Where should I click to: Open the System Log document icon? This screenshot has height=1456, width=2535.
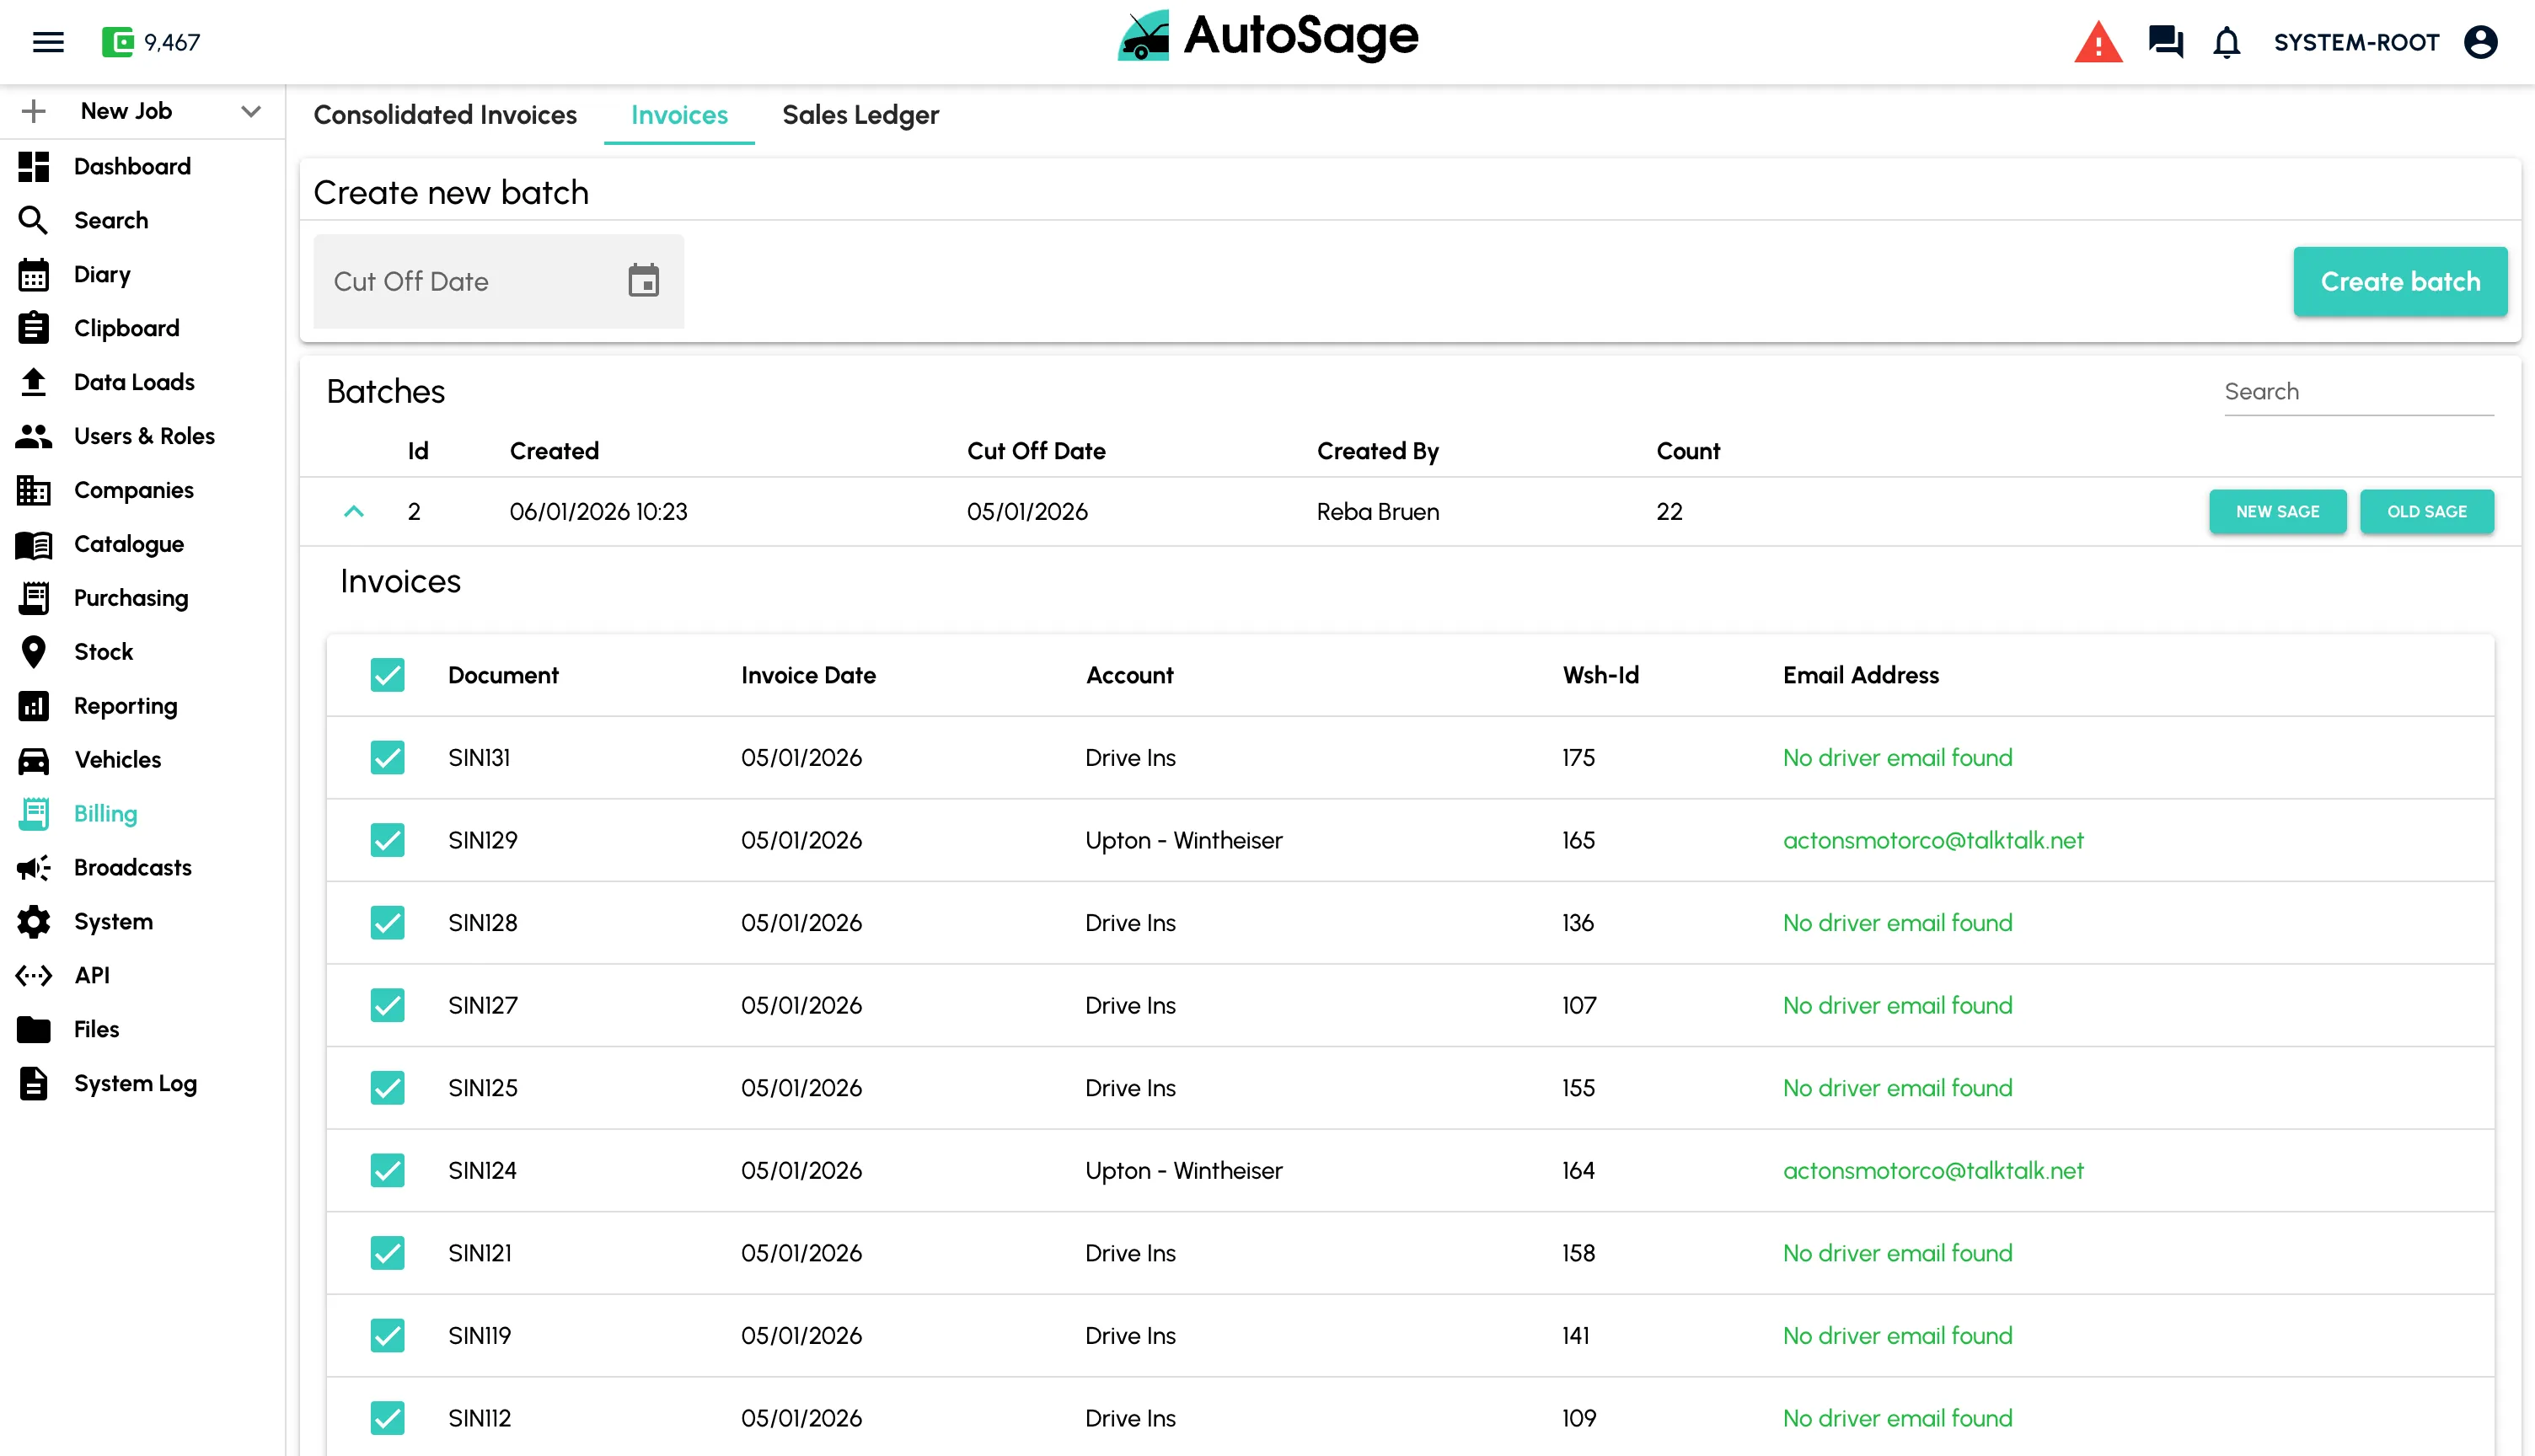(x=34, y=1083)
